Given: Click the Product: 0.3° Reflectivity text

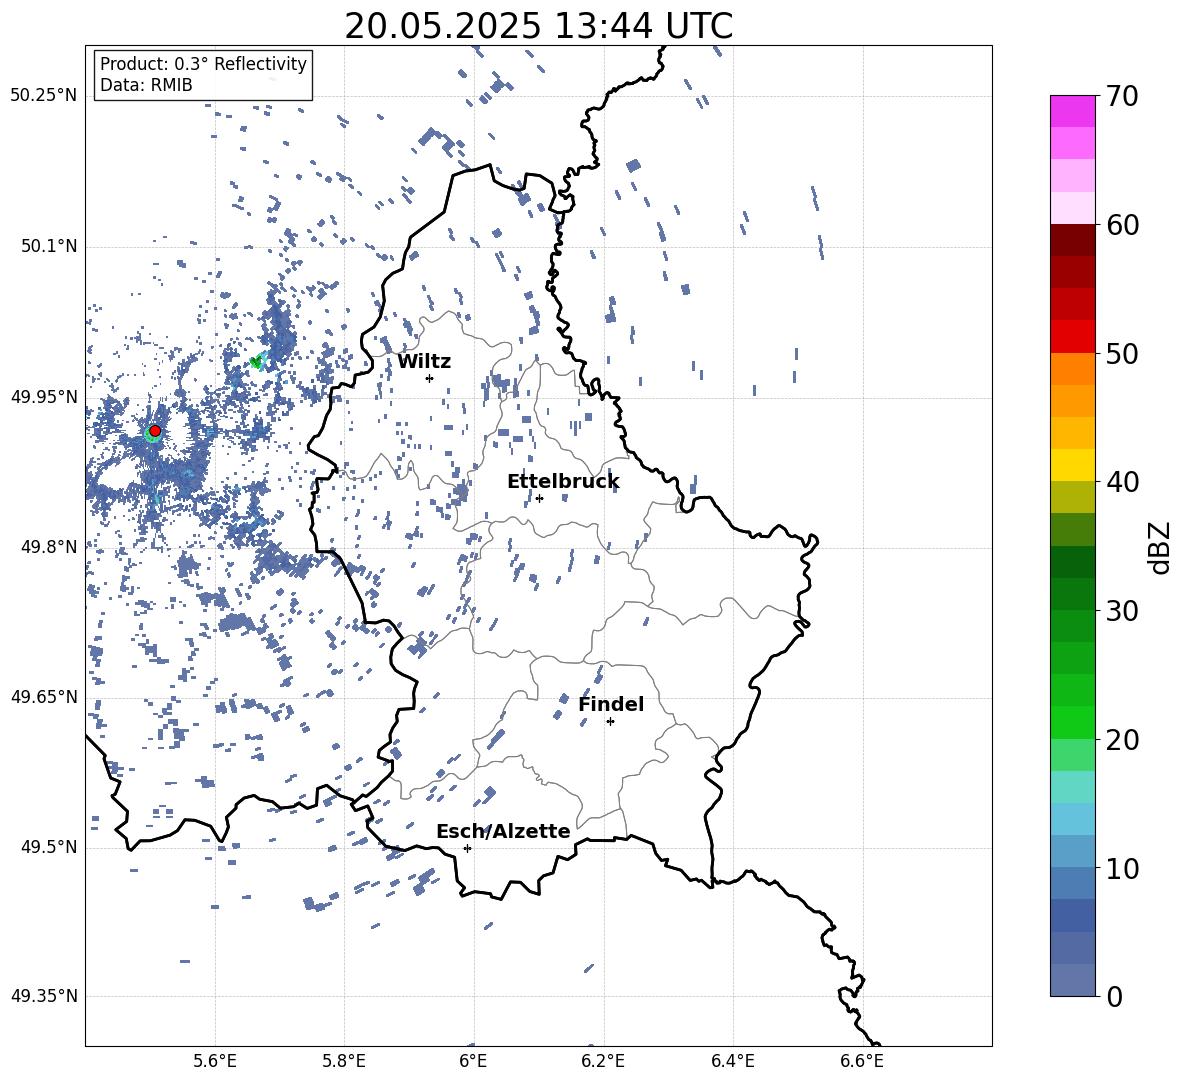Looking at the screenshot, I should (203, 64).
